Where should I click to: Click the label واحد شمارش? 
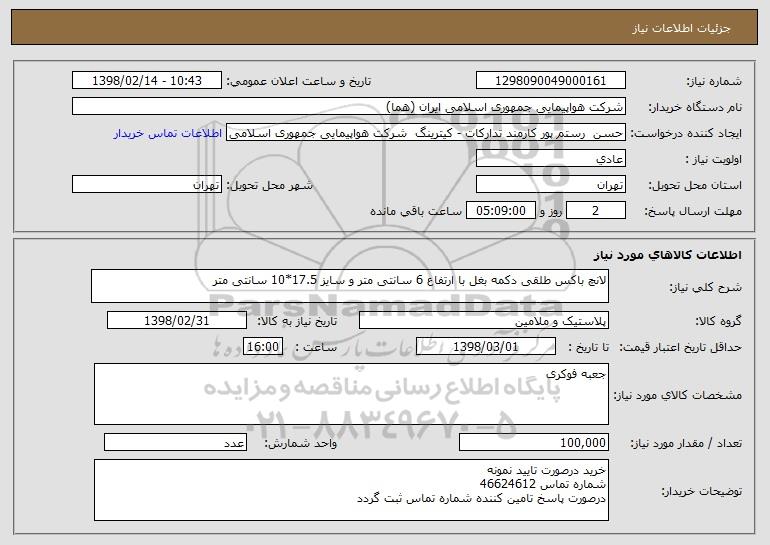301,443
